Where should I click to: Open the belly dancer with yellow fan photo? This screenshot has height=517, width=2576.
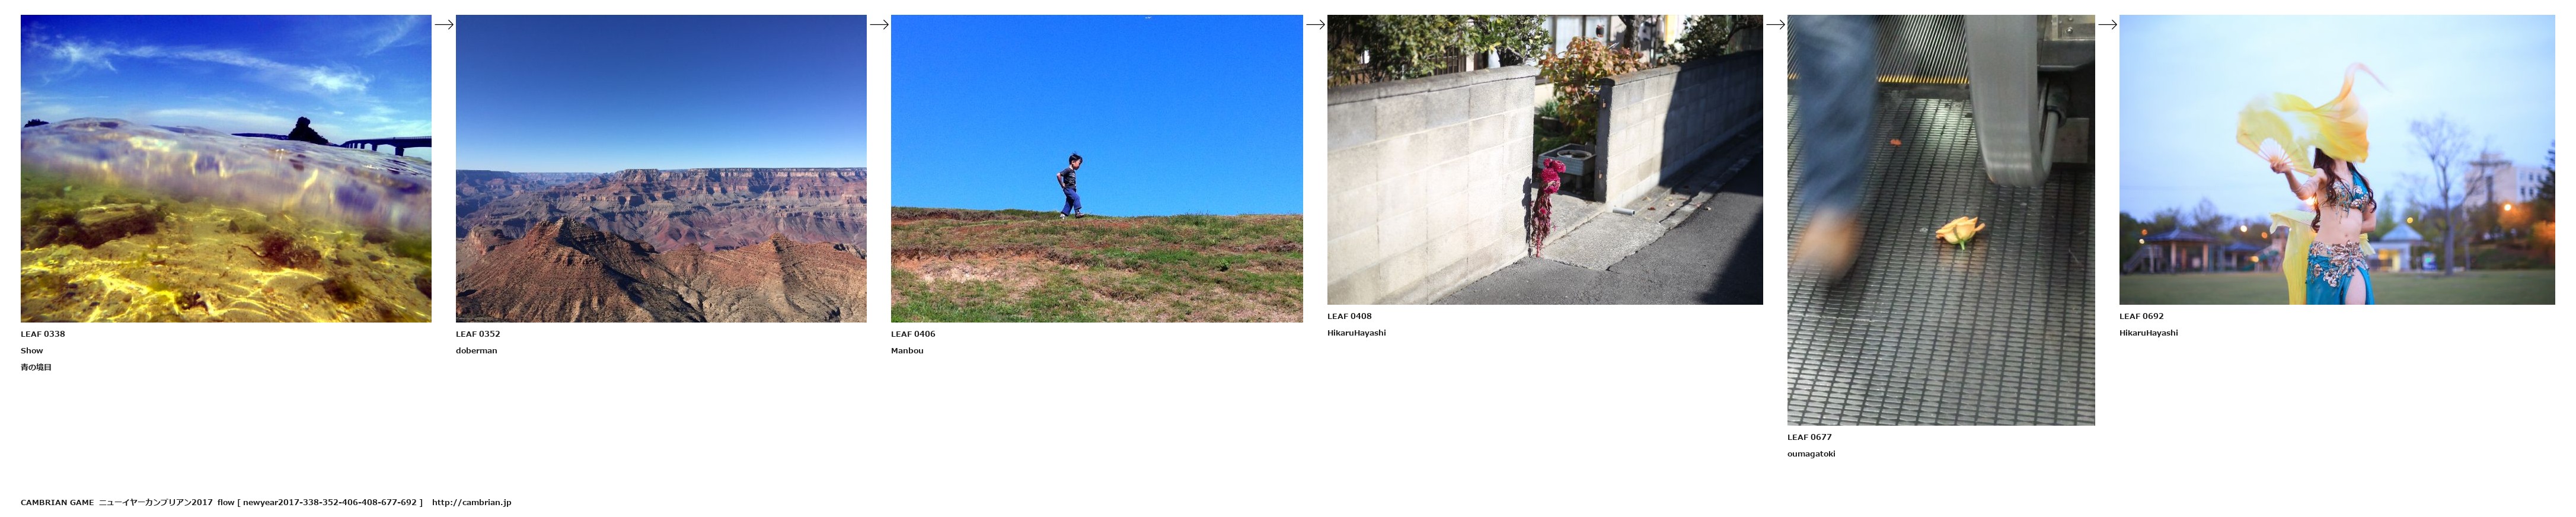(x=2337, y=160)
